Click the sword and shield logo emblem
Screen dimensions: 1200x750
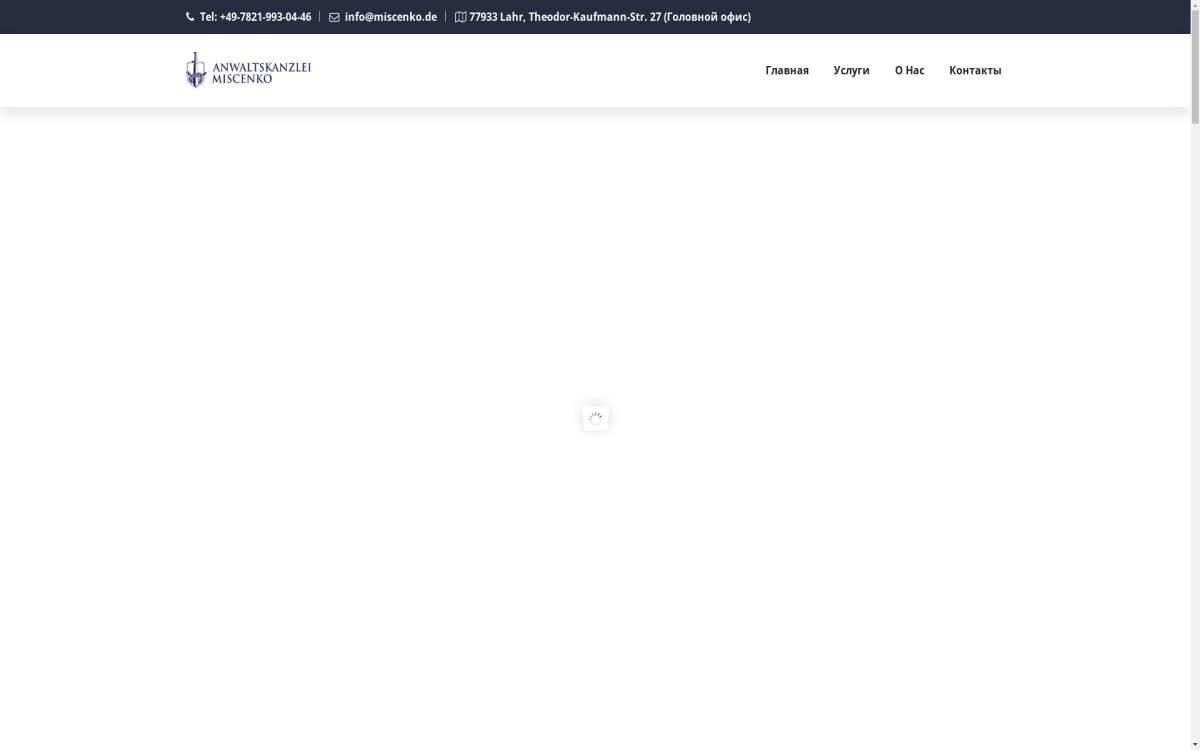coord(196,70)
